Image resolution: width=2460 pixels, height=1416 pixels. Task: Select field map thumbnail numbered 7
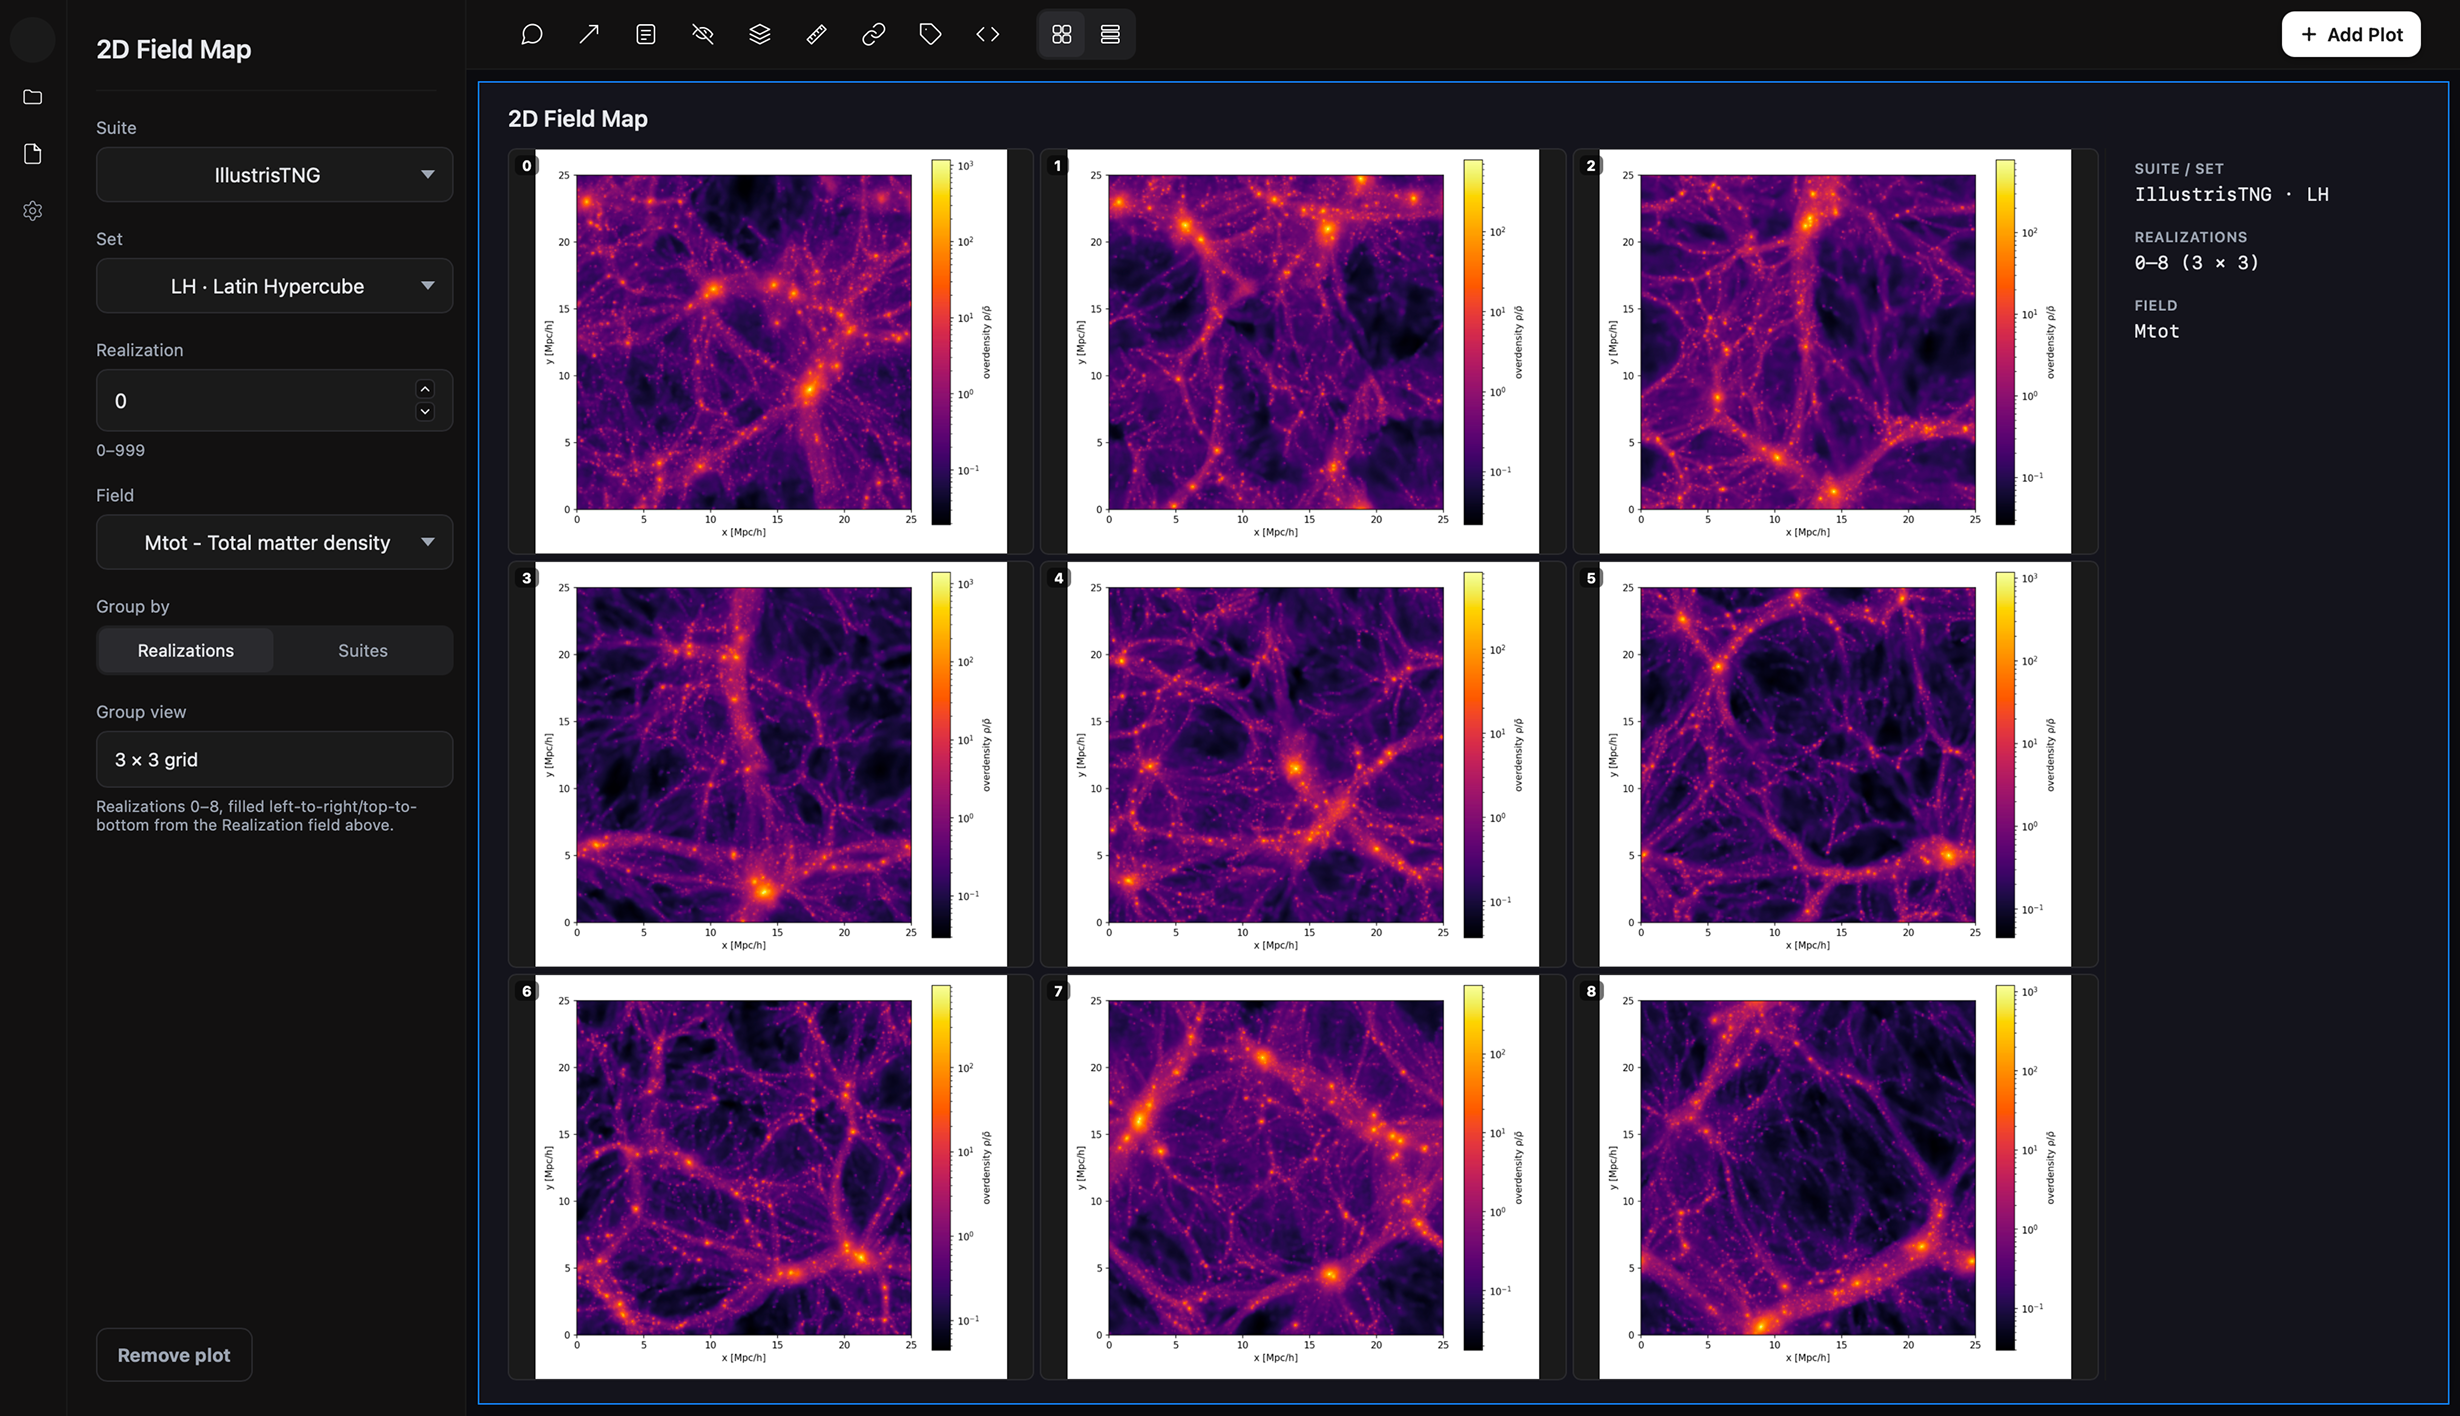coord(1303,1177)
